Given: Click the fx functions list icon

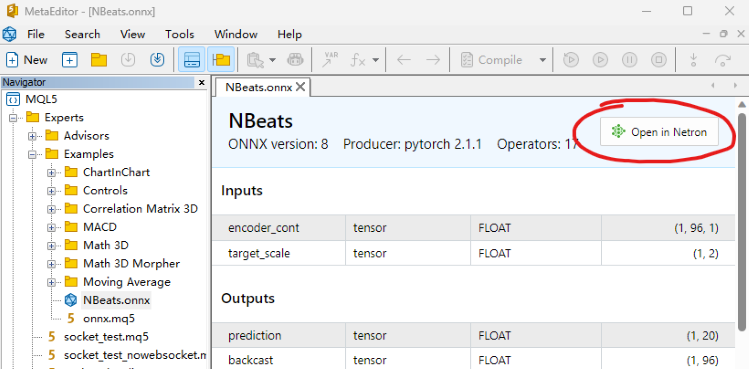Looking at the screenshot, I should tap(358, 60).
